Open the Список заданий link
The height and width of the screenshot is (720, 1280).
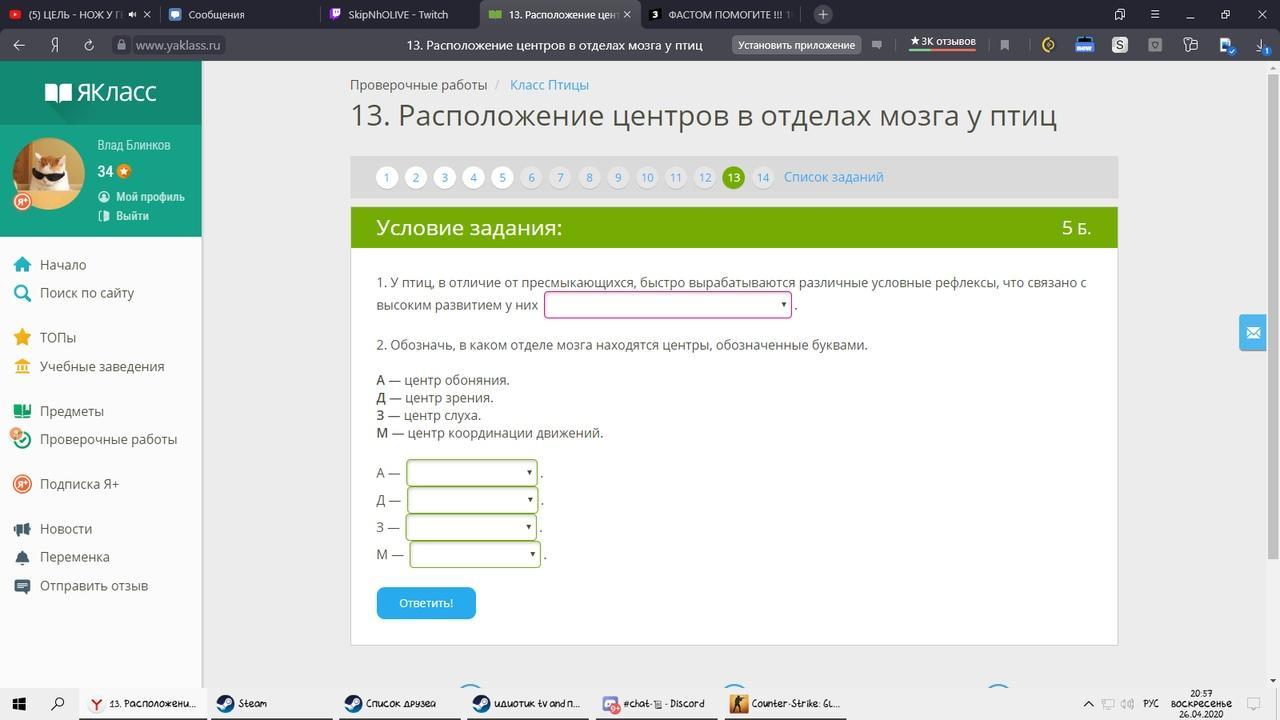click(x=833, y=177)
